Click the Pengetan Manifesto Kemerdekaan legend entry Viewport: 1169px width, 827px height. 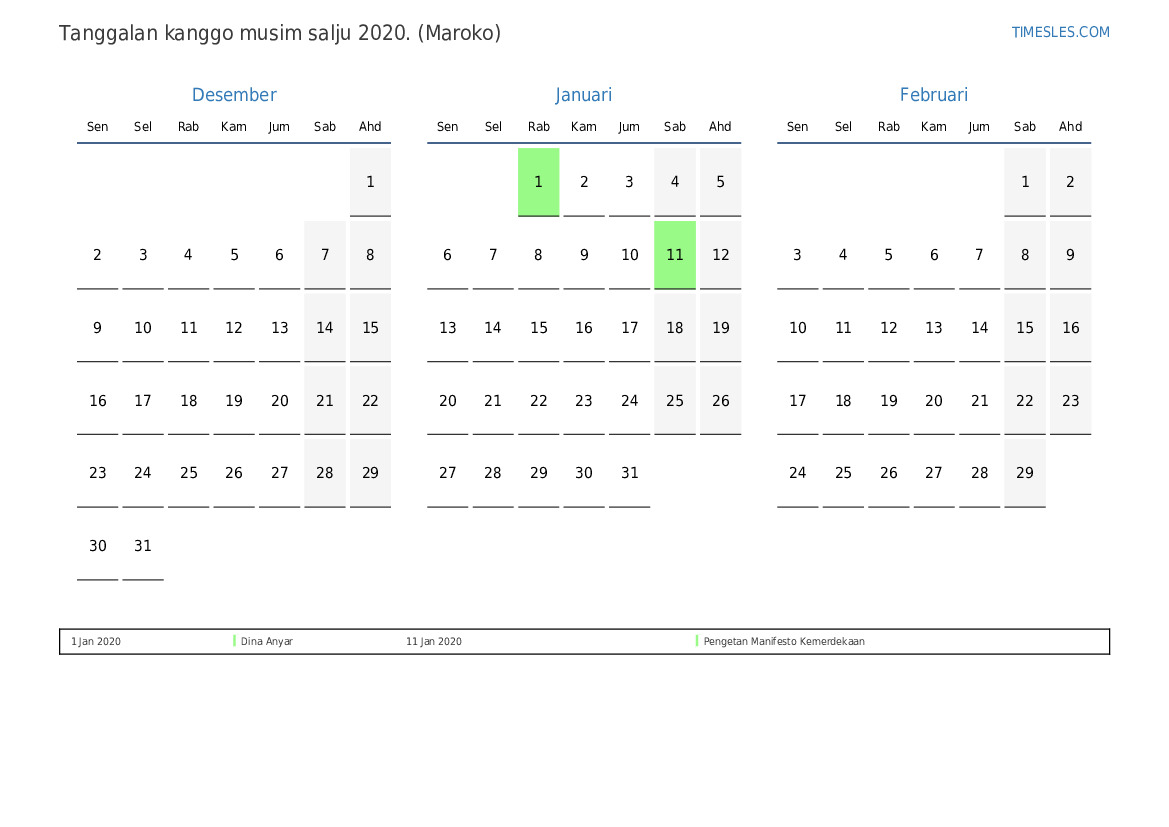click(x=784, y=641)
